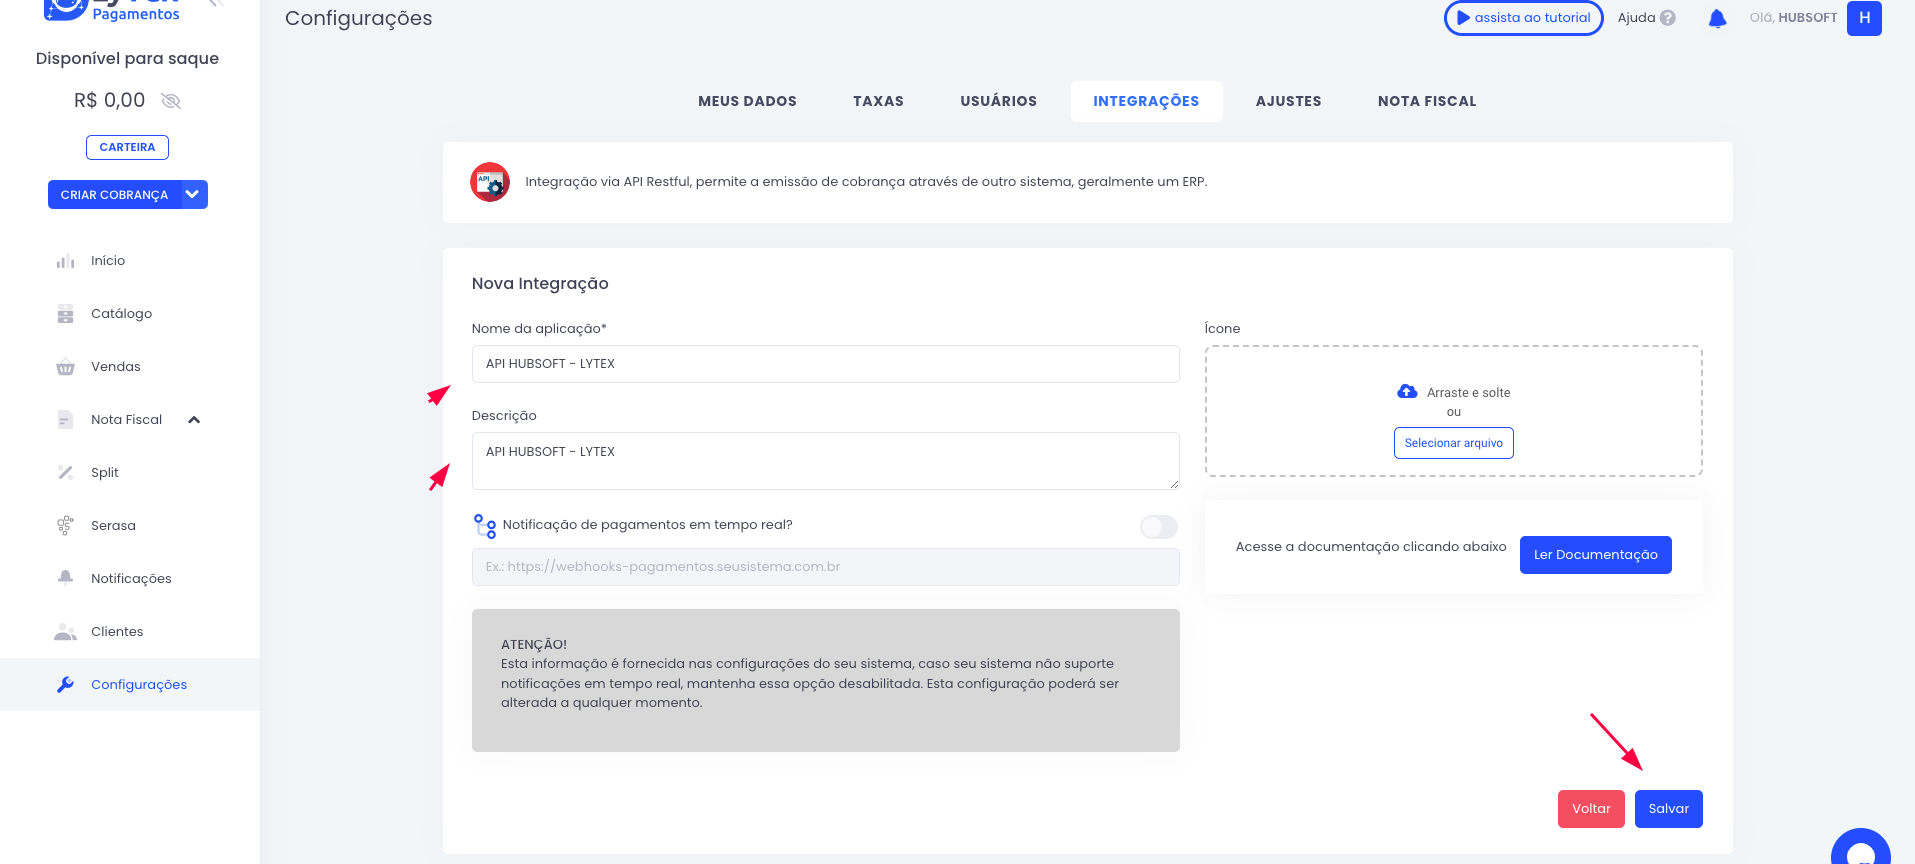This screenshot has height=864, width=1915.
Task: Click the Ler Documentação button
Action: pyautogui.click(x=1596, y=555)
